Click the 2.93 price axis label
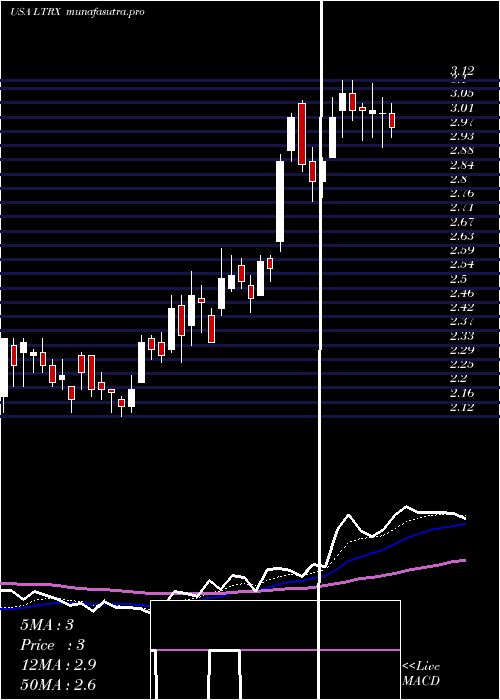 point(462,136)
